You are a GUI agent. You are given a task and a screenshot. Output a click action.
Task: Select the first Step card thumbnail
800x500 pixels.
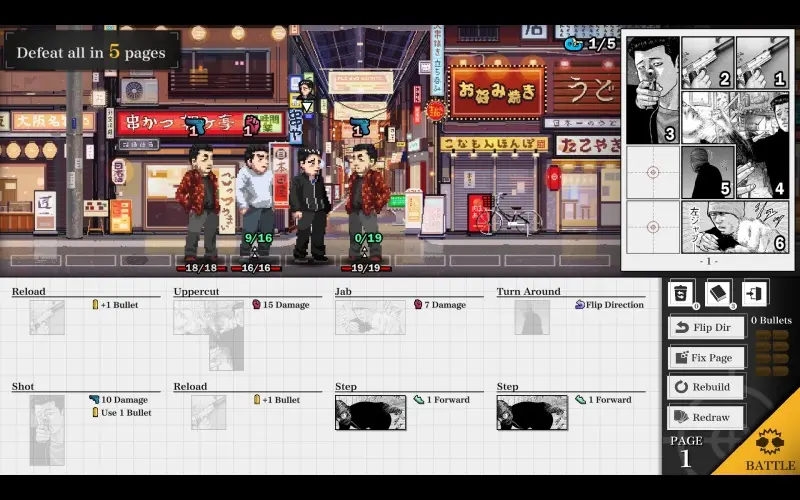tap(370, 412)
